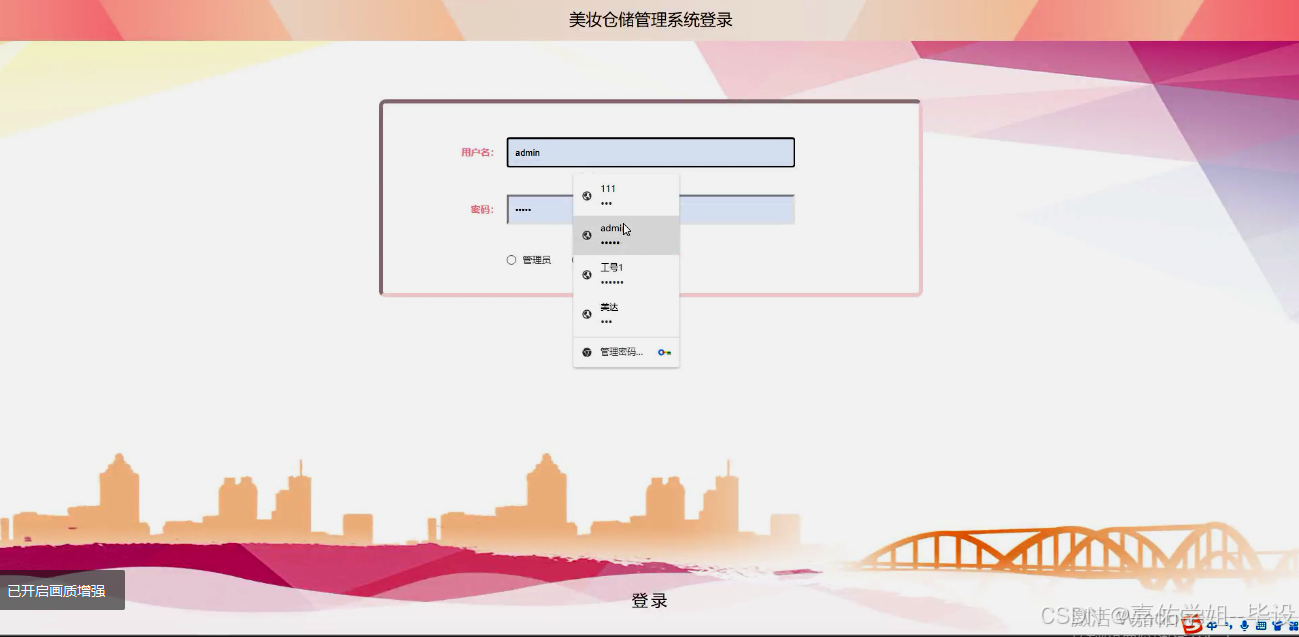This screenshot has width=1299, height=637.
Task: Click the 用户名 username input field
Action: [x=650, y=152]
